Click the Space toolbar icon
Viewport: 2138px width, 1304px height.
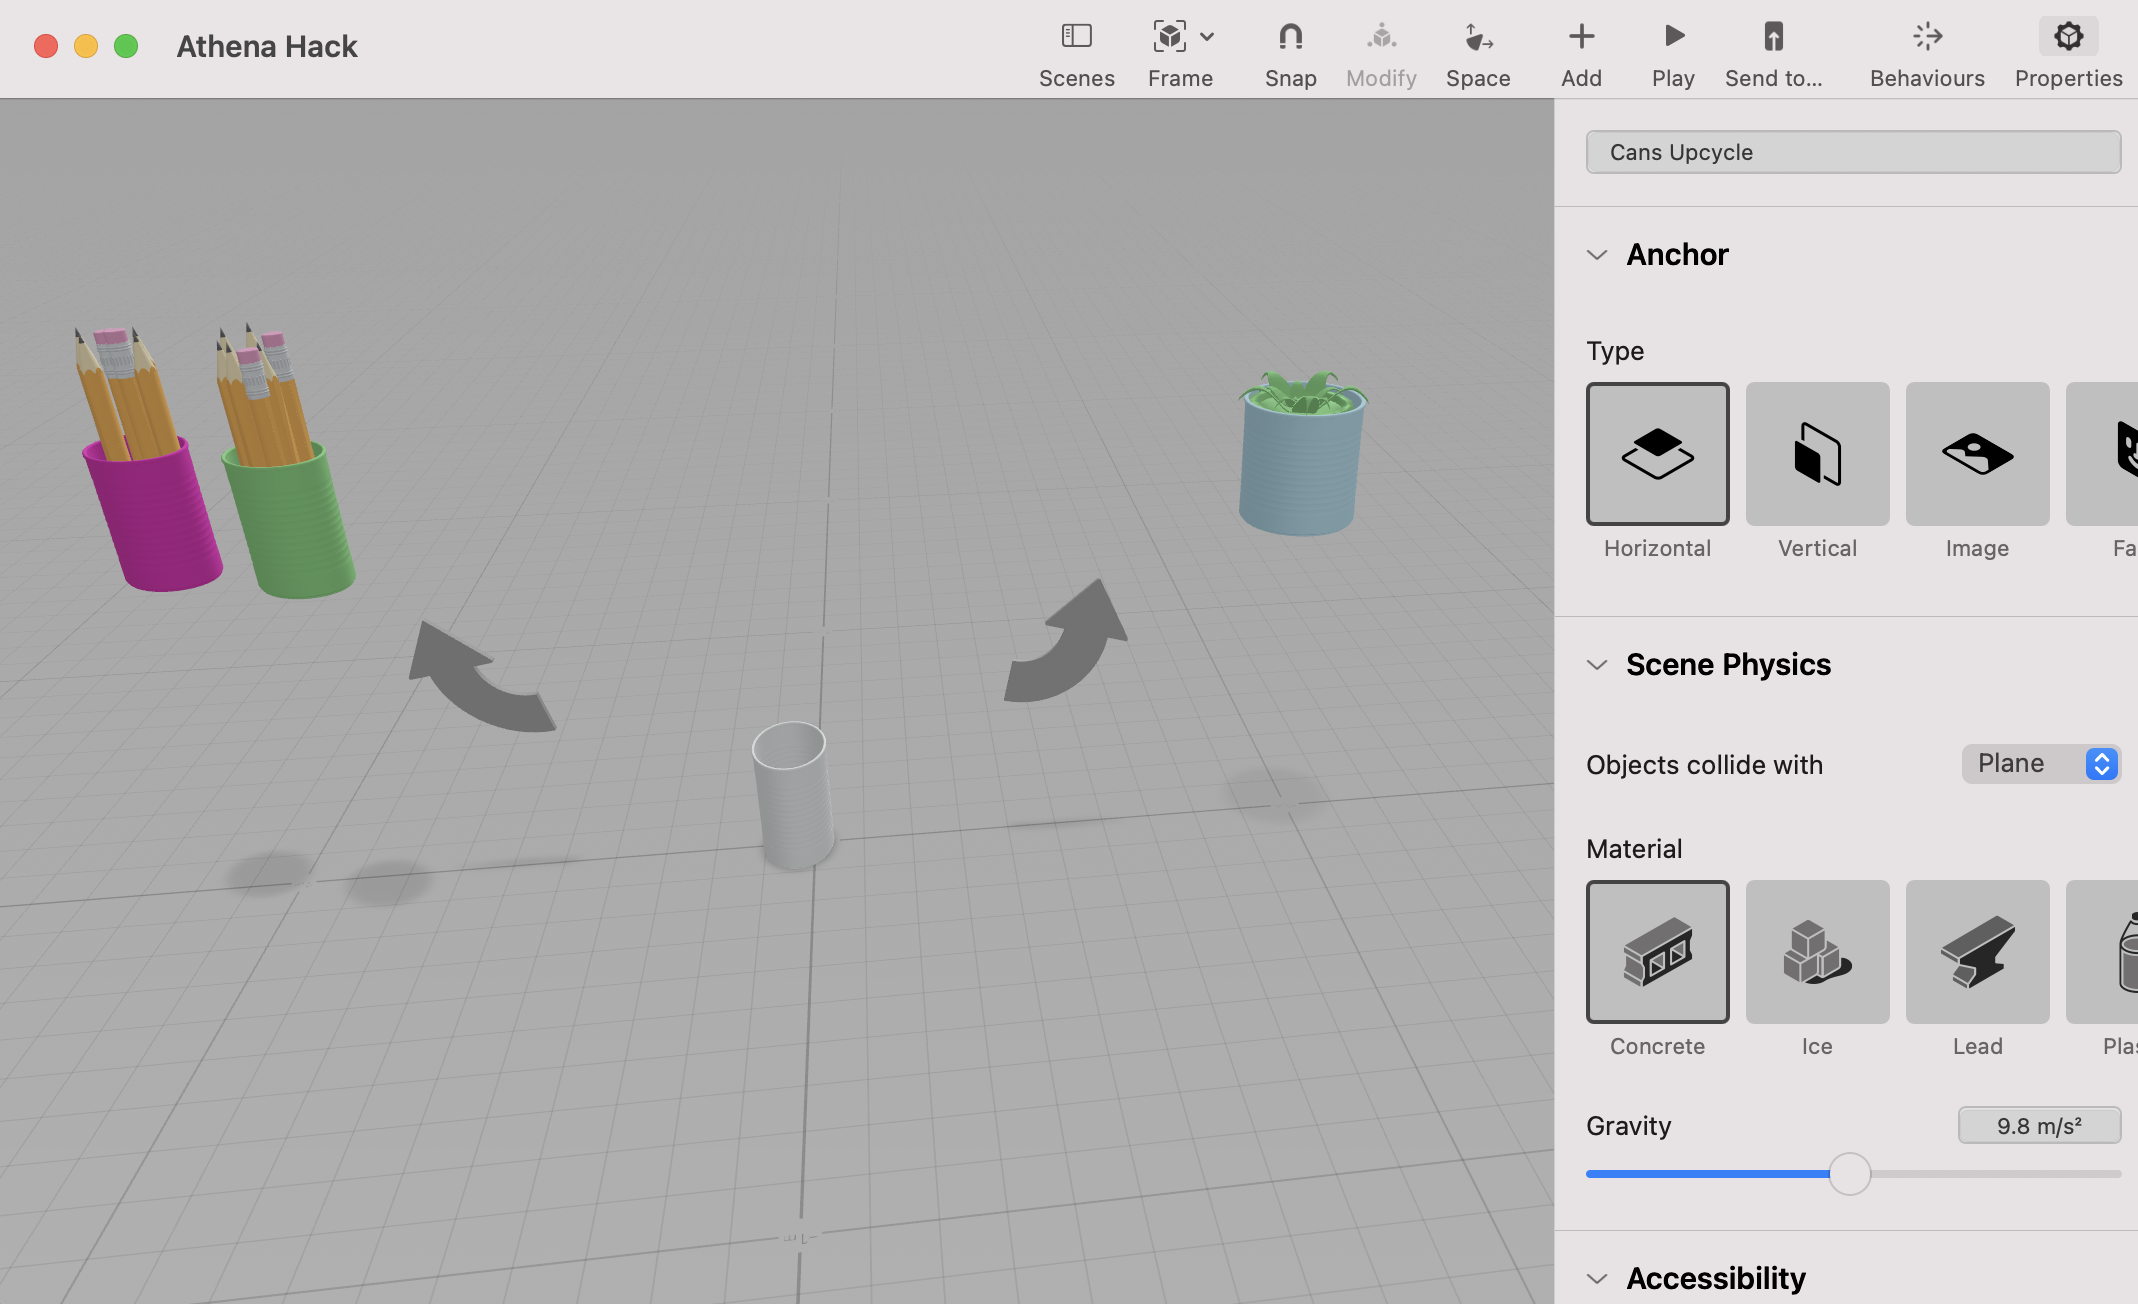tap(1477, 37)
